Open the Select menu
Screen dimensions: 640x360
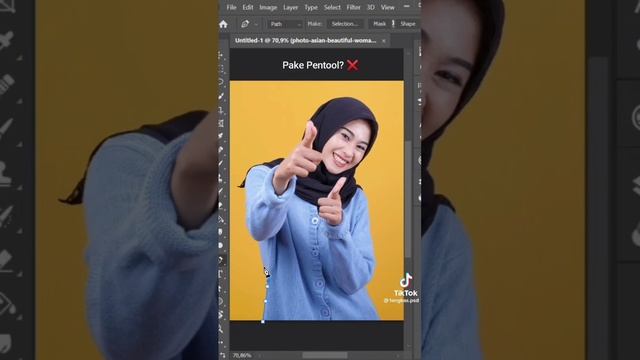[x=332, y=7]
